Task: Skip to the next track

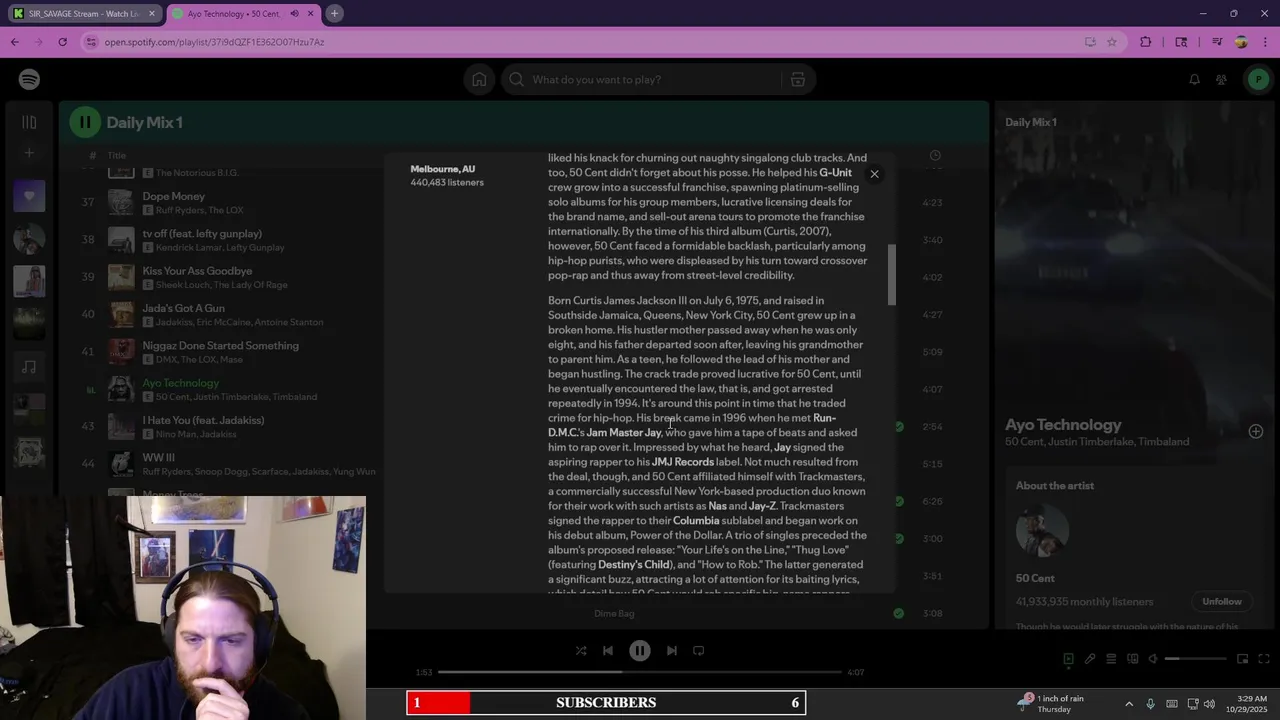Action: pyautogui.click(x=672, y=650)
